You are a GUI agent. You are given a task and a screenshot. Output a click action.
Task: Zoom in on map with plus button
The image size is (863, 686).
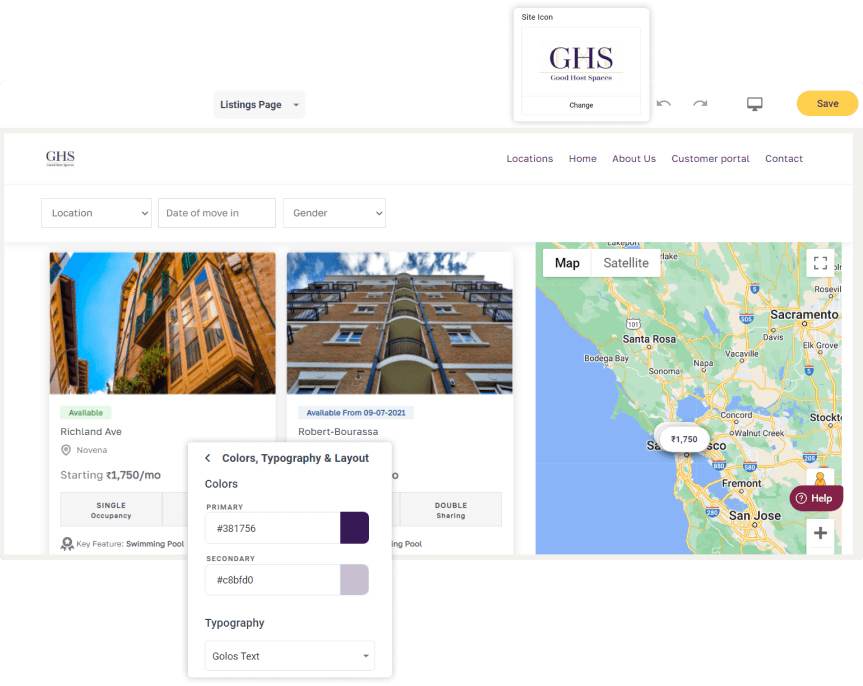(x=820, y=533)
